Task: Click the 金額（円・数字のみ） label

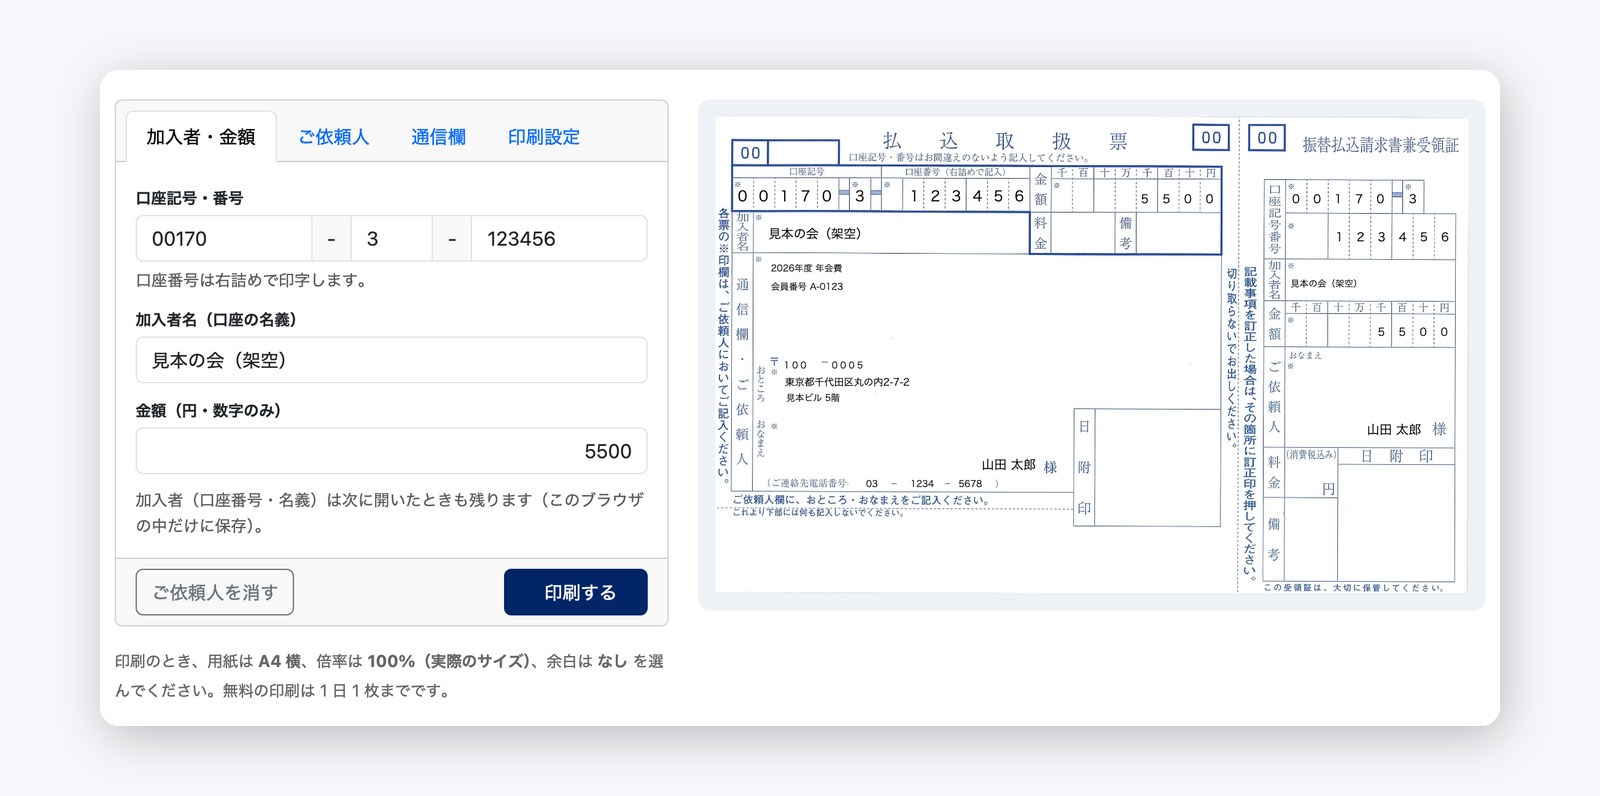Action: 208,410
